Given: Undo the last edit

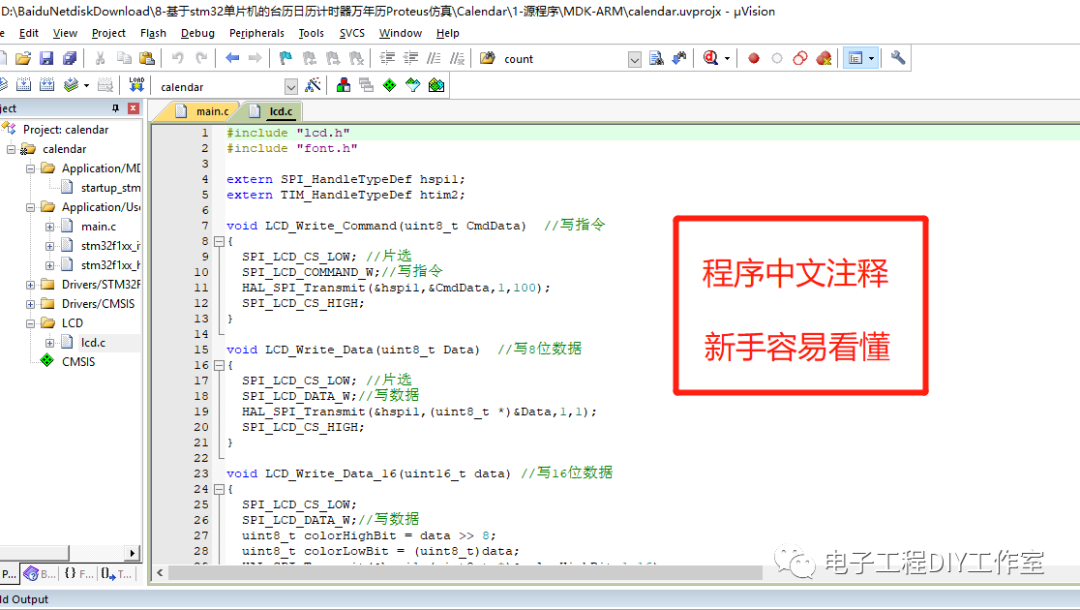Looking at the screenshot, I should tap(178, 59).
